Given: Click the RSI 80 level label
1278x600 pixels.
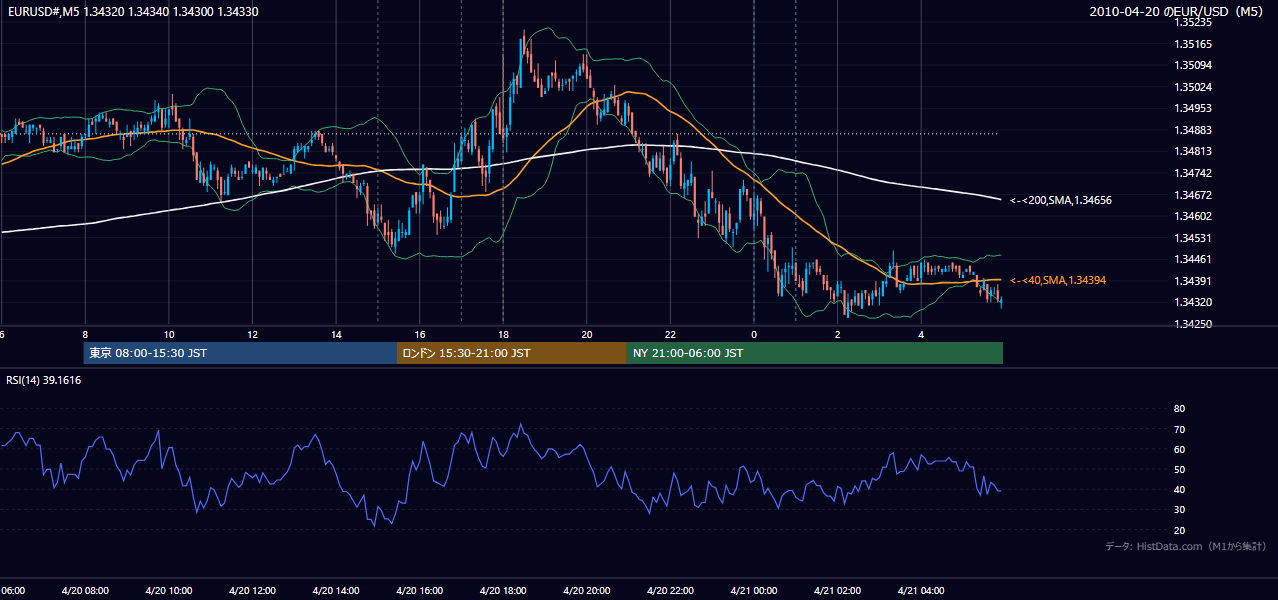Looking at the screenshot, I should 1179,409.
